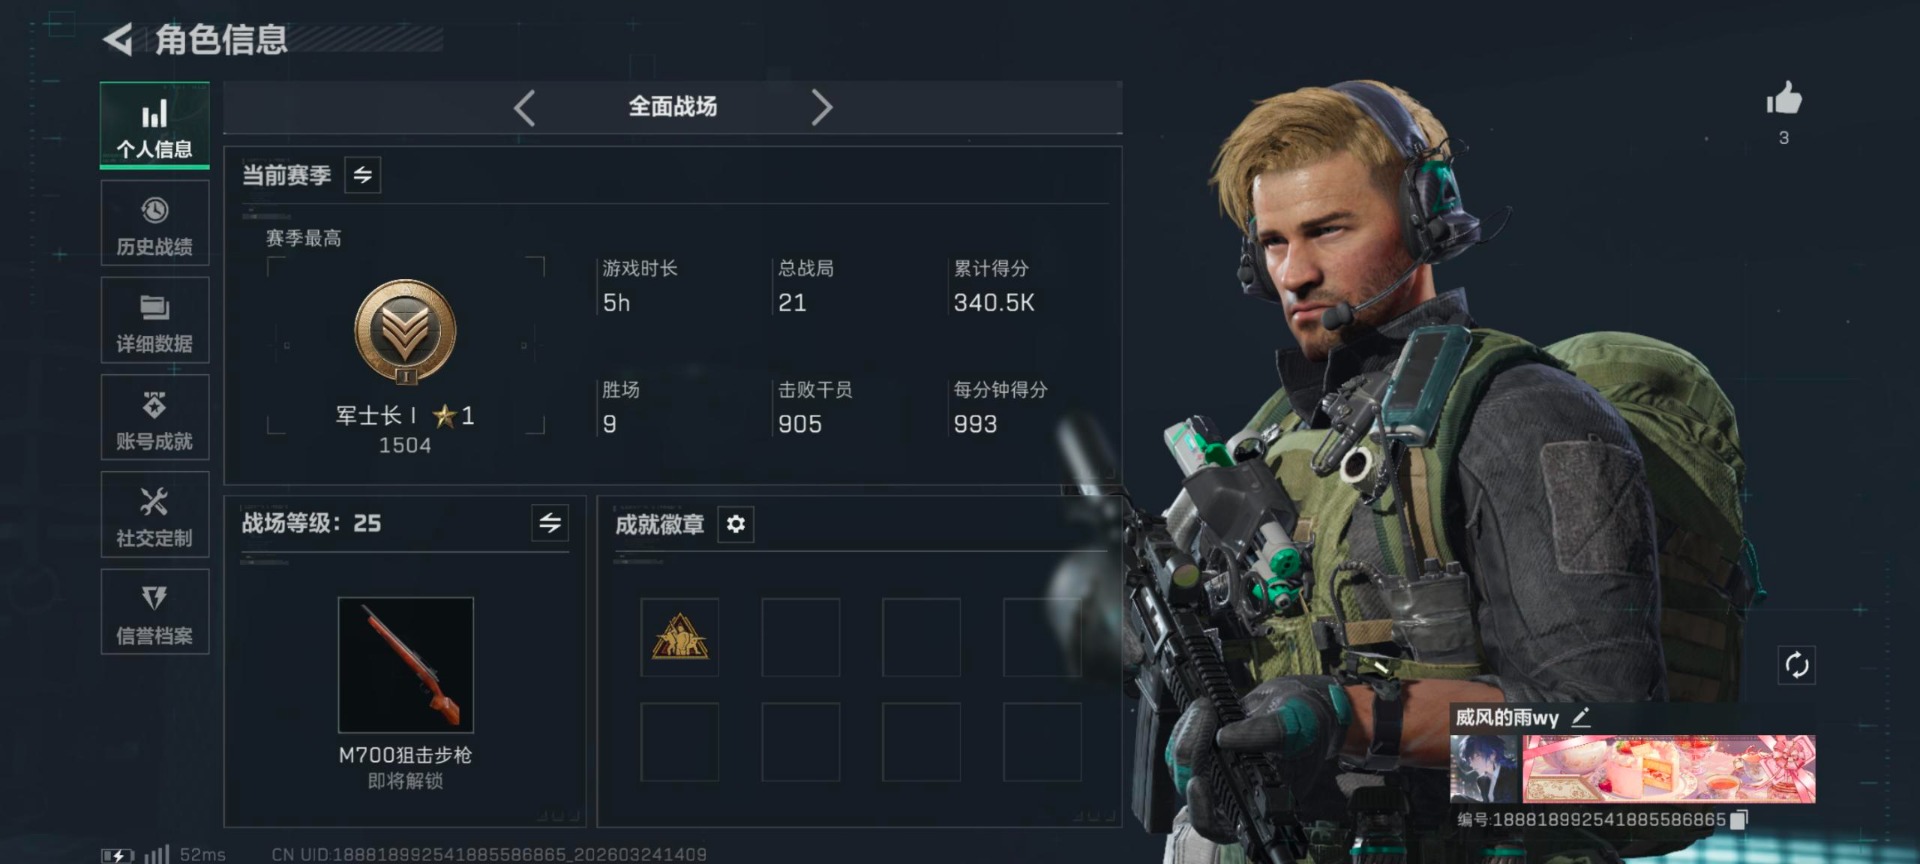The height and width of the screenshot is (864, 1920).
Task: Open the 账号成就 tab
Action: pos(155,417)
